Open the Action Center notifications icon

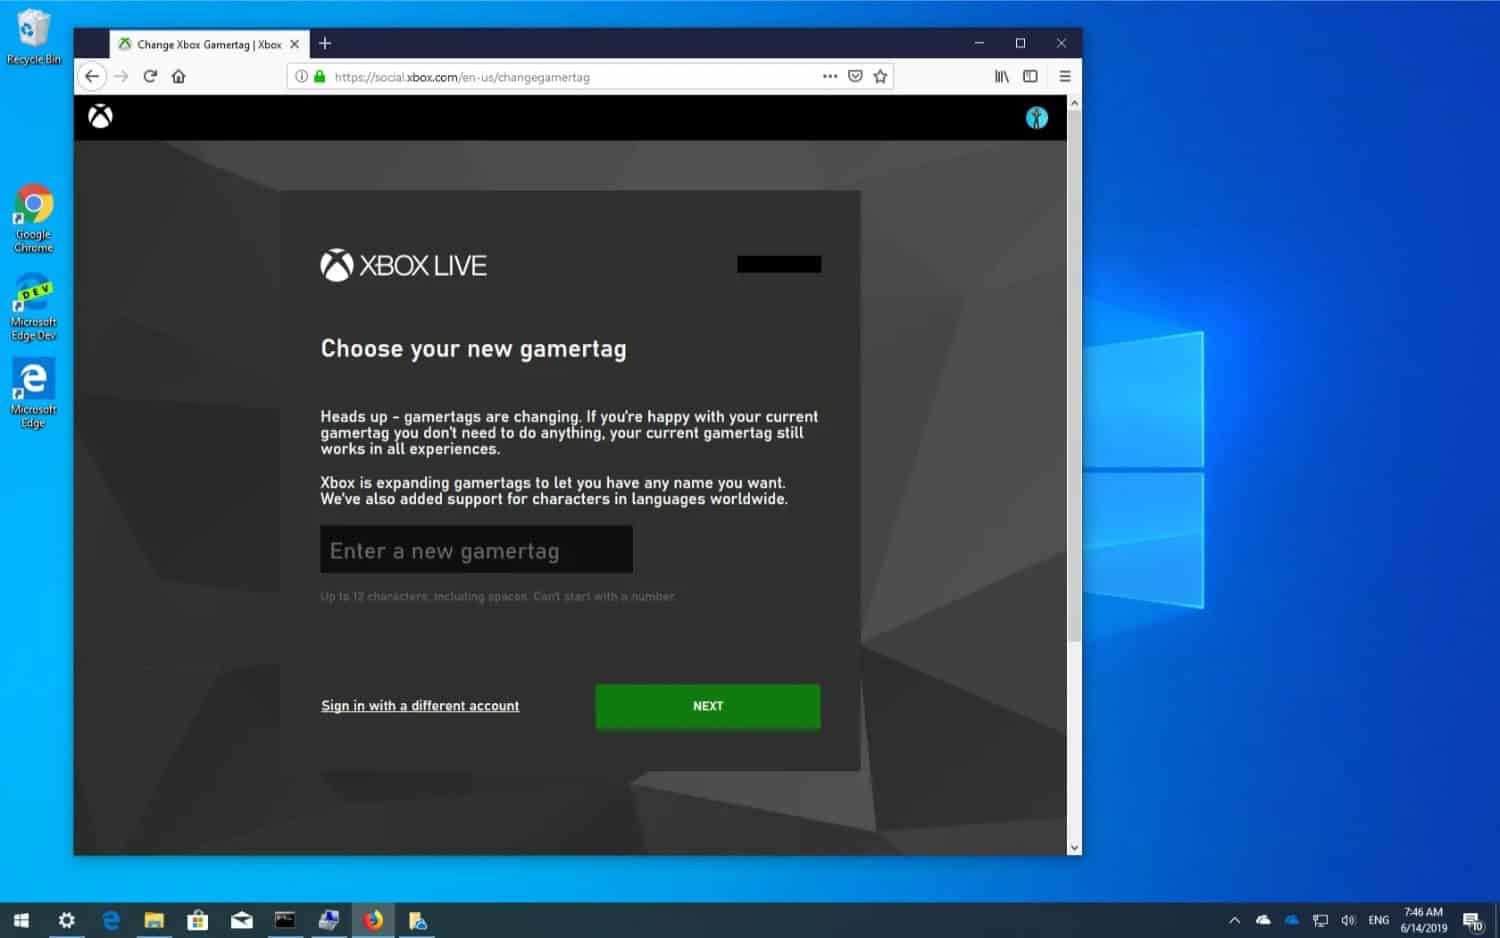(x=1473, y=920)
